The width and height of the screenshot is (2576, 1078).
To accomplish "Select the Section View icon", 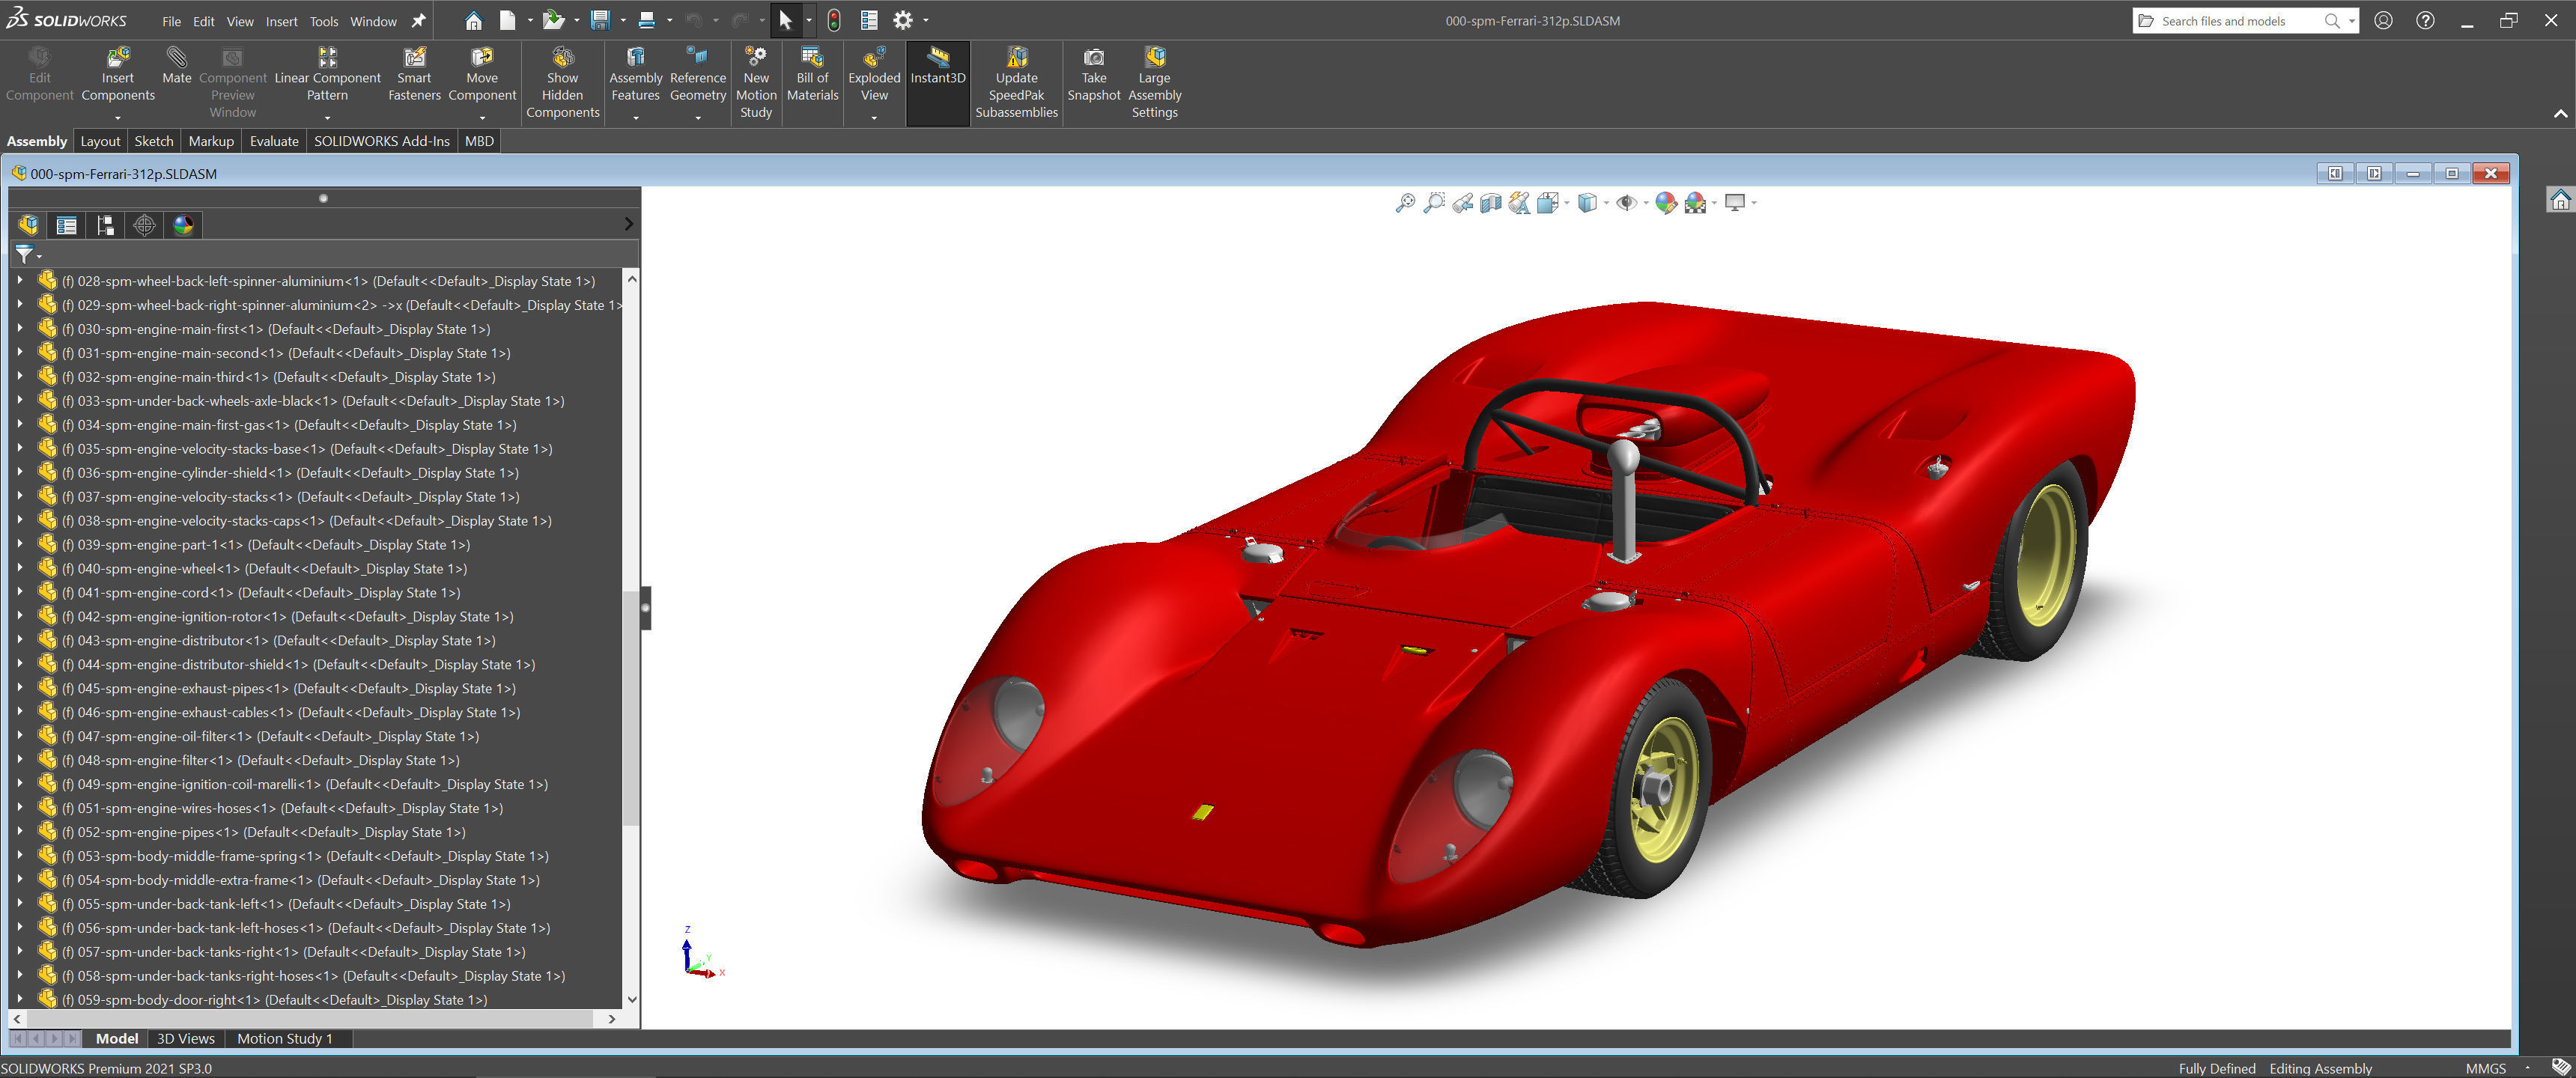I will [1491, 203].
